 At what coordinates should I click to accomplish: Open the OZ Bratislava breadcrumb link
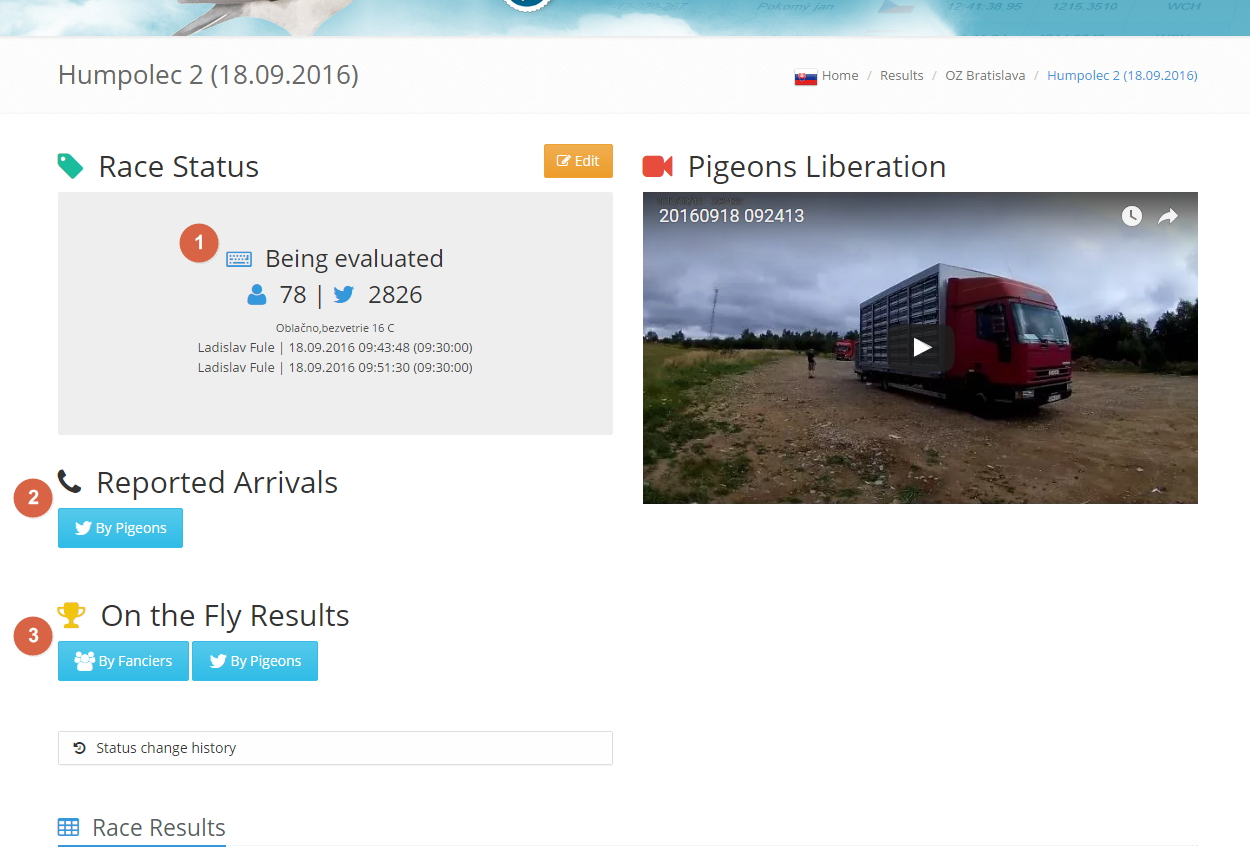[x=985, y=76]
